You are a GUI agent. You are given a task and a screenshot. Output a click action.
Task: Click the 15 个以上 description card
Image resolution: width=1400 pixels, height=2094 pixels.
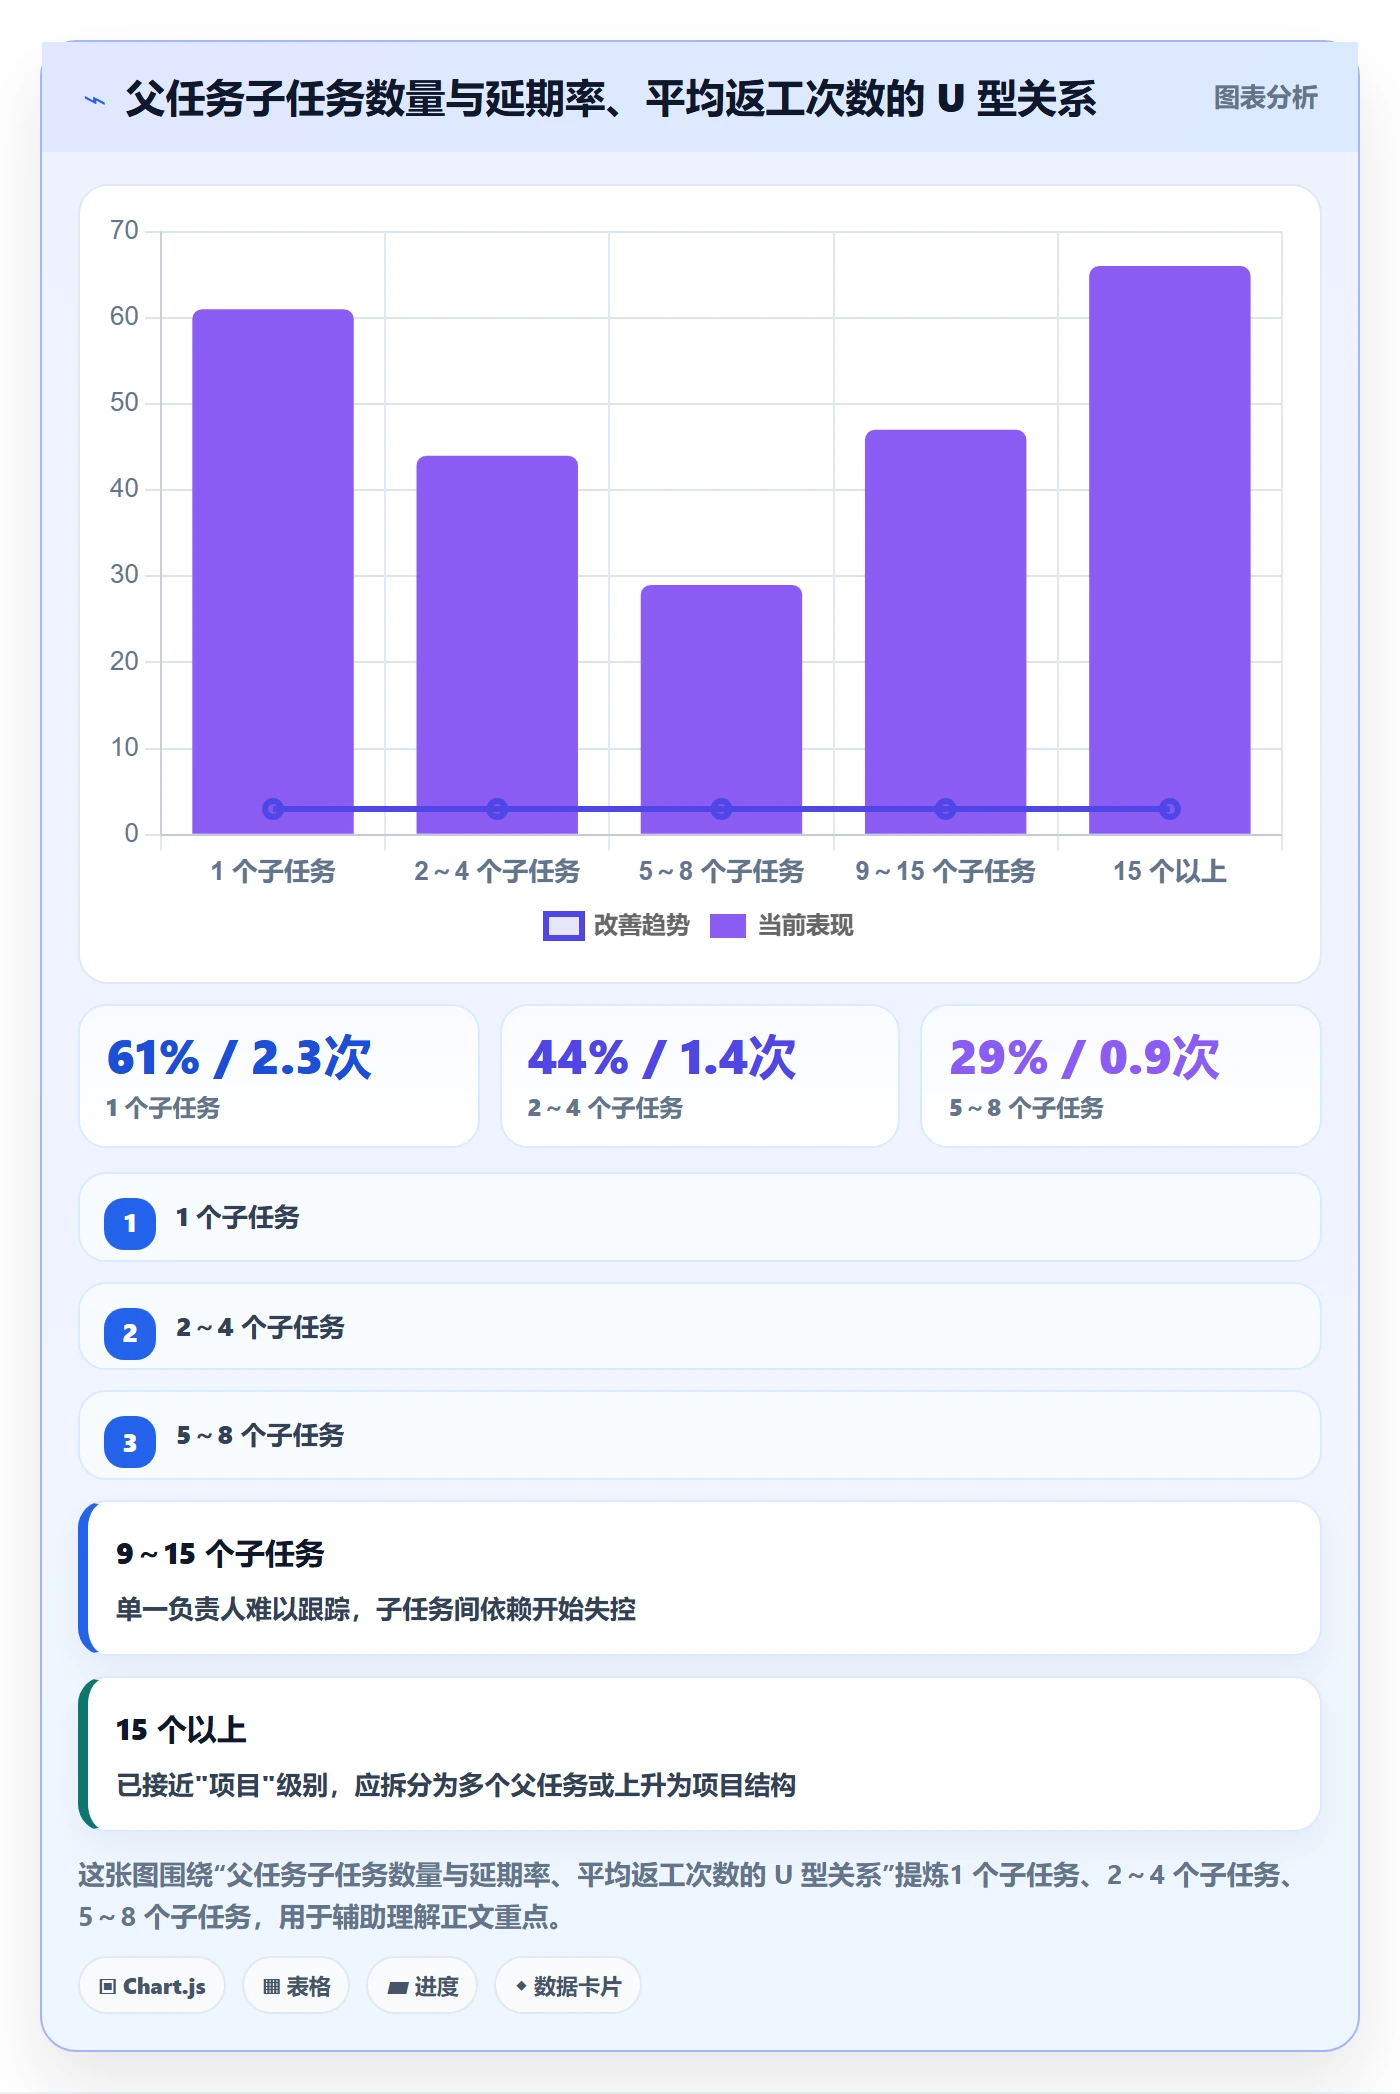pyautogui.click(x=700, y=1754)
